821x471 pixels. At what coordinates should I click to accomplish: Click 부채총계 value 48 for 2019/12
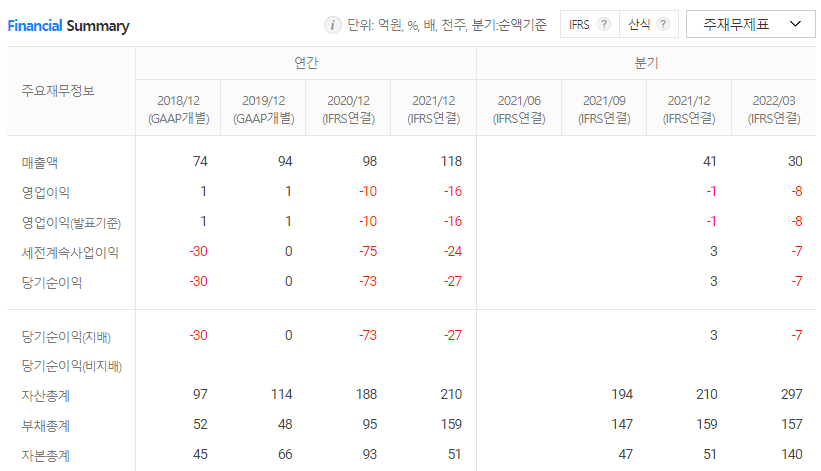285,424
